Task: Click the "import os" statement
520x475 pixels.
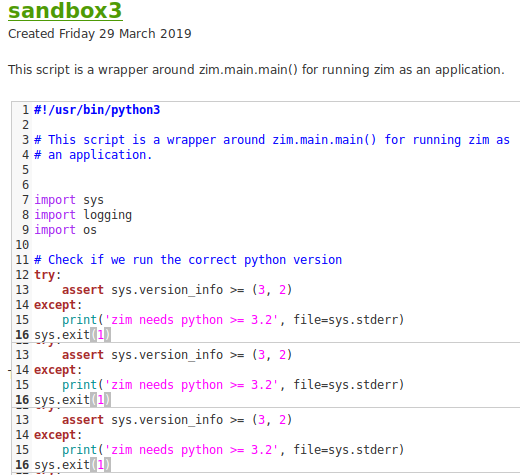Action: (x=65, y=230)
